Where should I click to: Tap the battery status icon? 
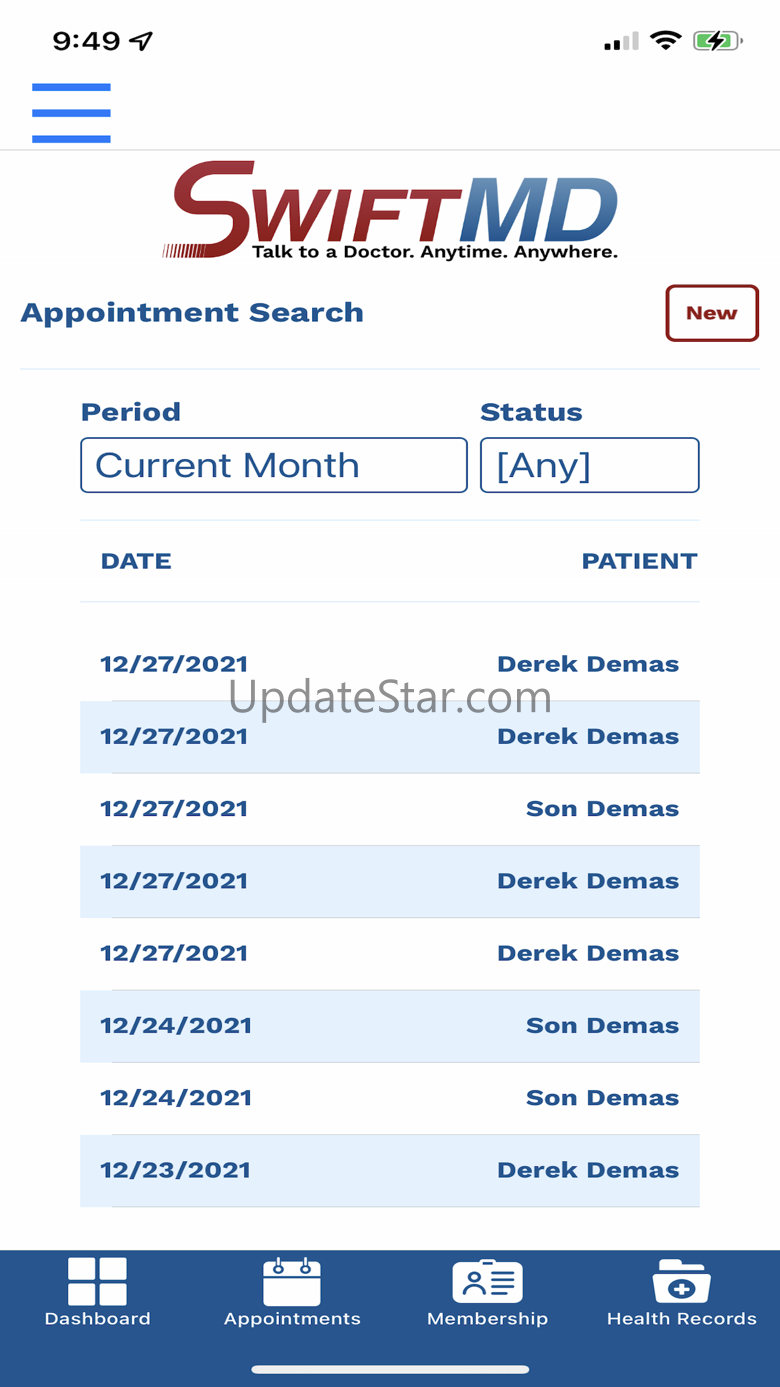click(x=718, y=41)
